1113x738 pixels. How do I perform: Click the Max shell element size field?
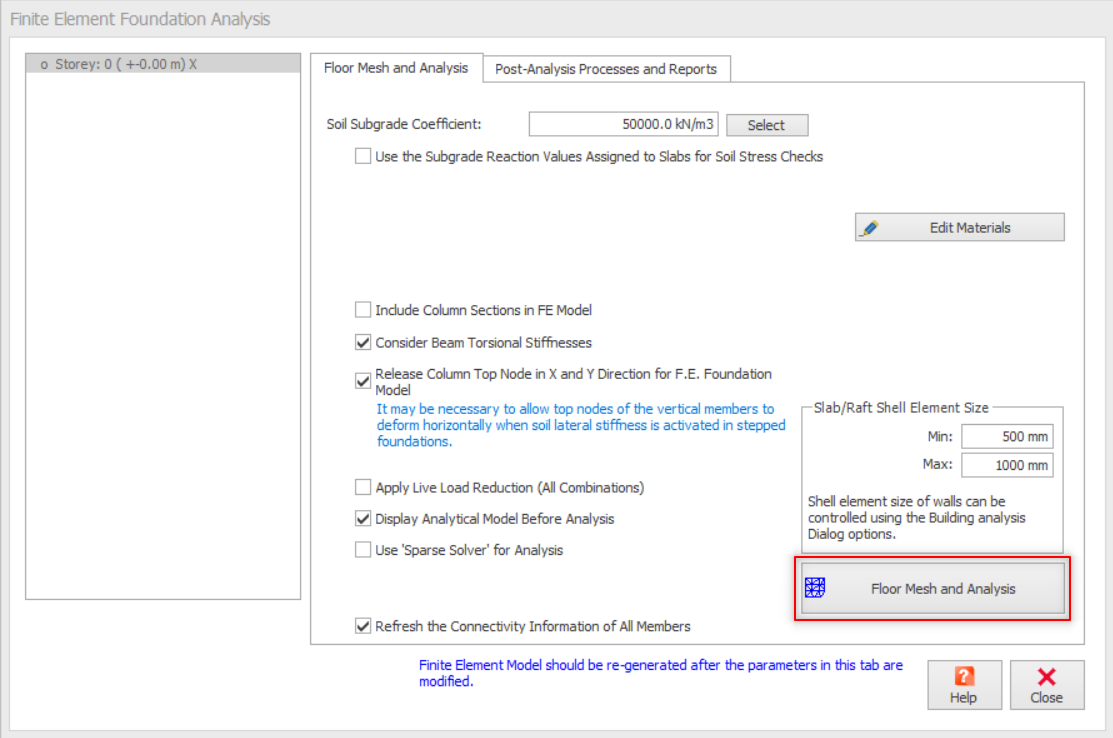pos(1007,465)
